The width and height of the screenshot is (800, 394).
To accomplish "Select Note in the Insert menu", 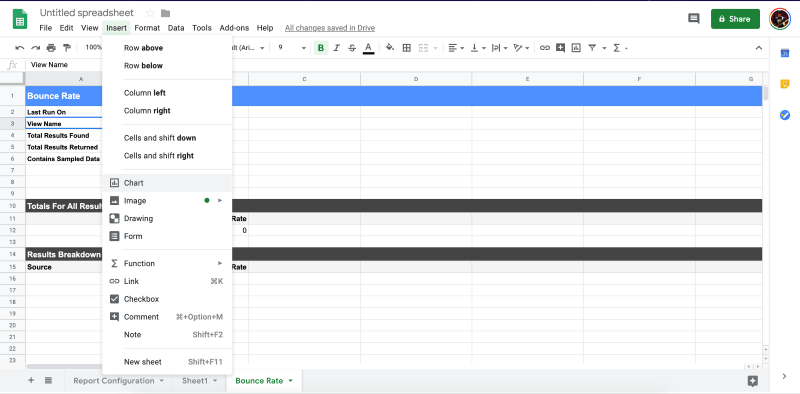I will [x=167, y=335].
